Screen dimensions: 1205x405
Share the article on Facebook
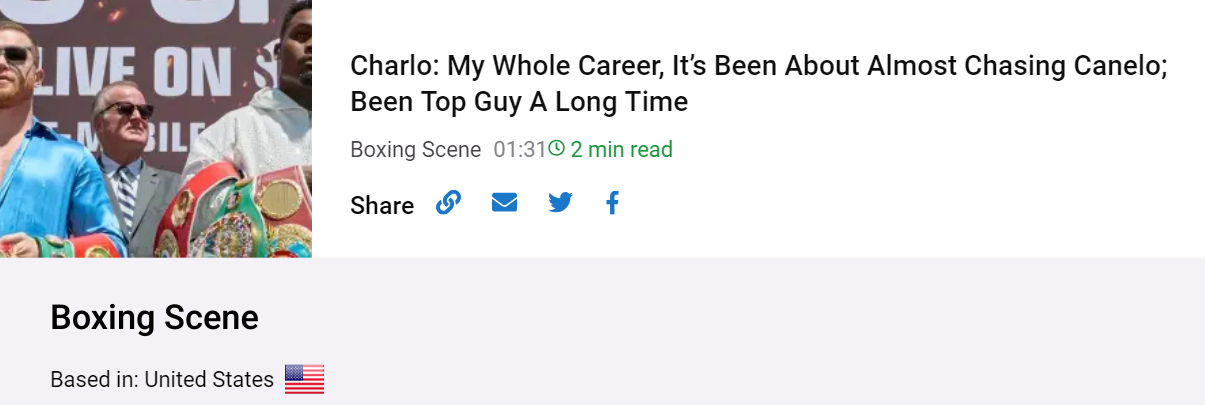pos(613,203)
